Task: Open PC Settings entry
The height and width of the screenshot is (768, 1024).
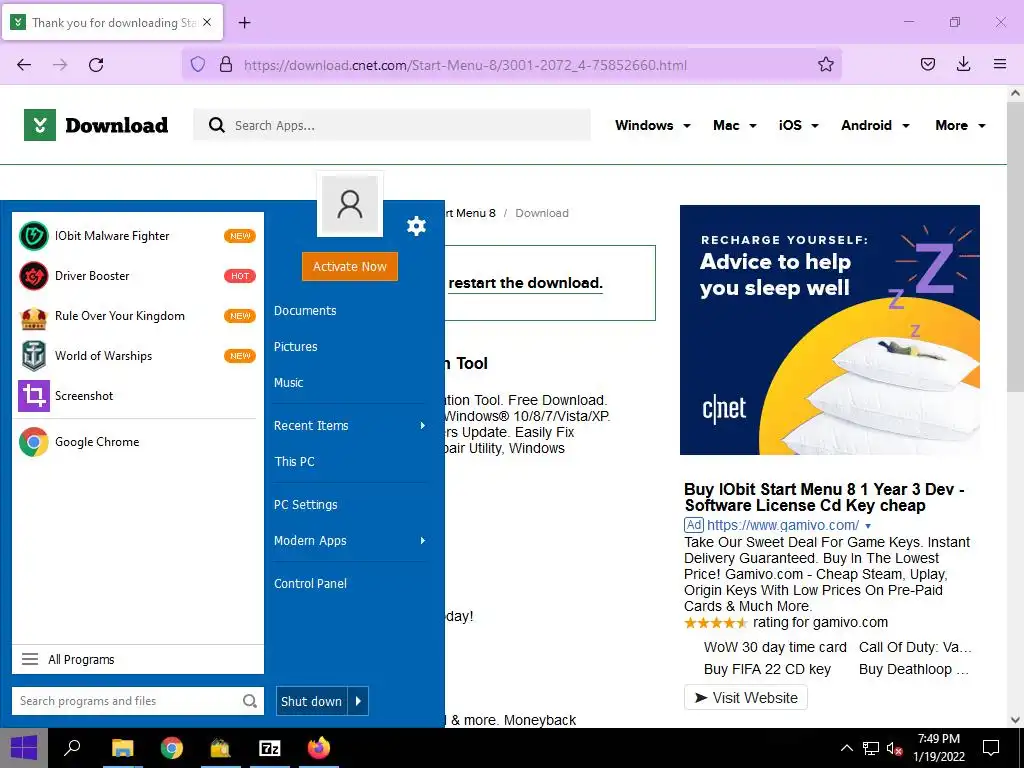Action: coord(306,505)
